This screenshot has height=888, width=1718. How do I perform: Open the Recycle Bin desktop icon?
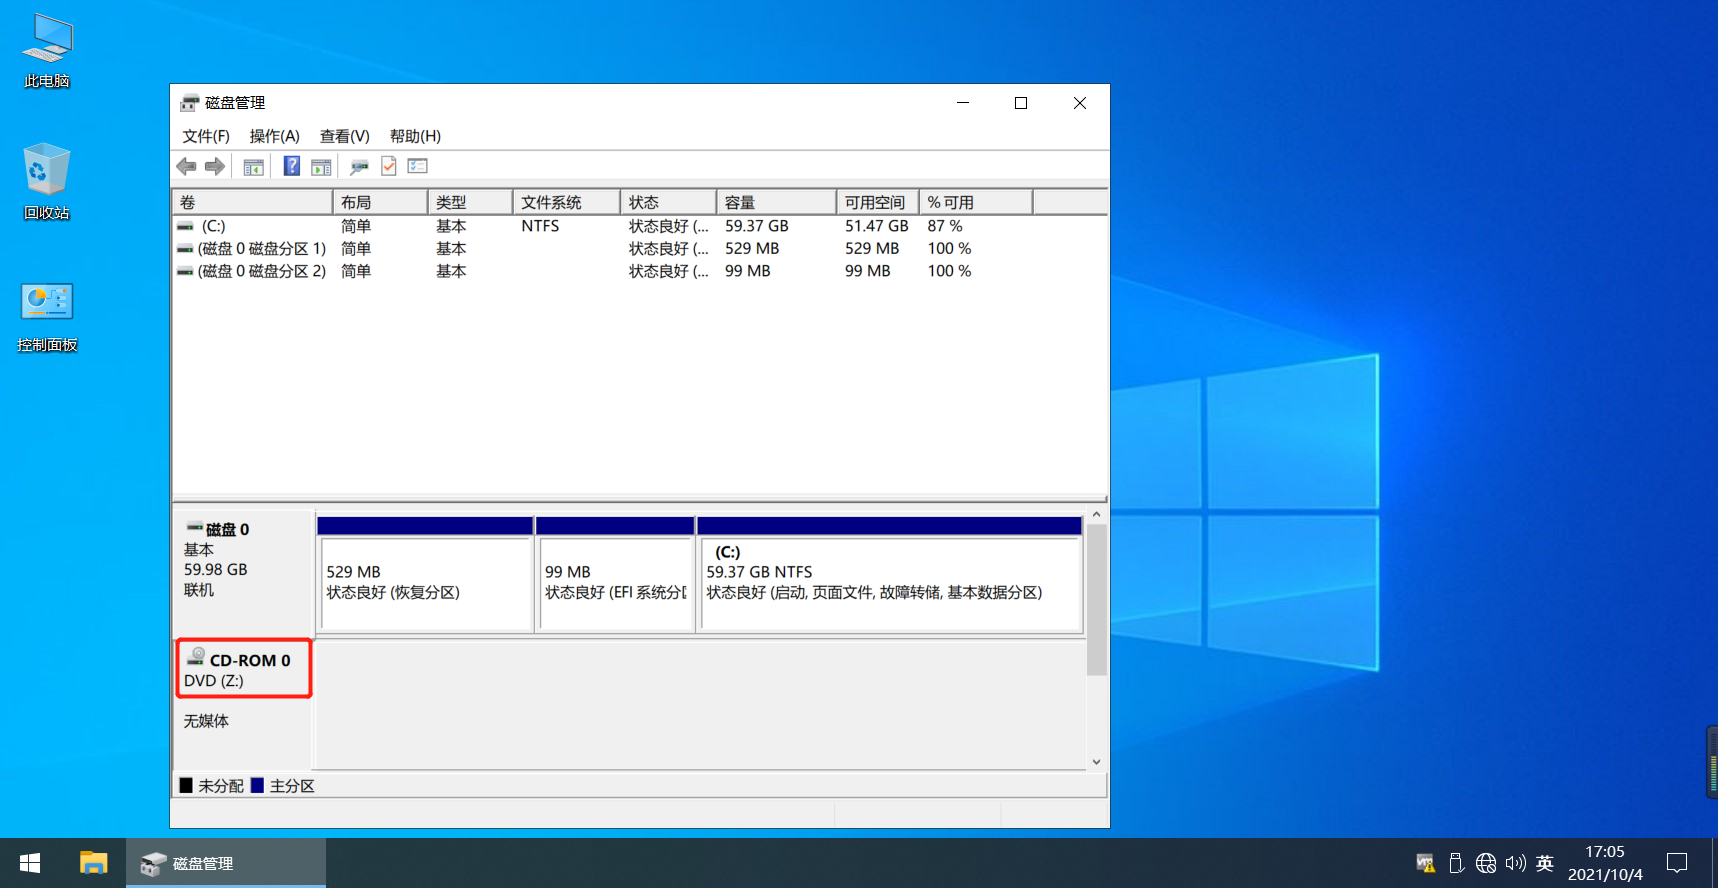tap(47, 182)
